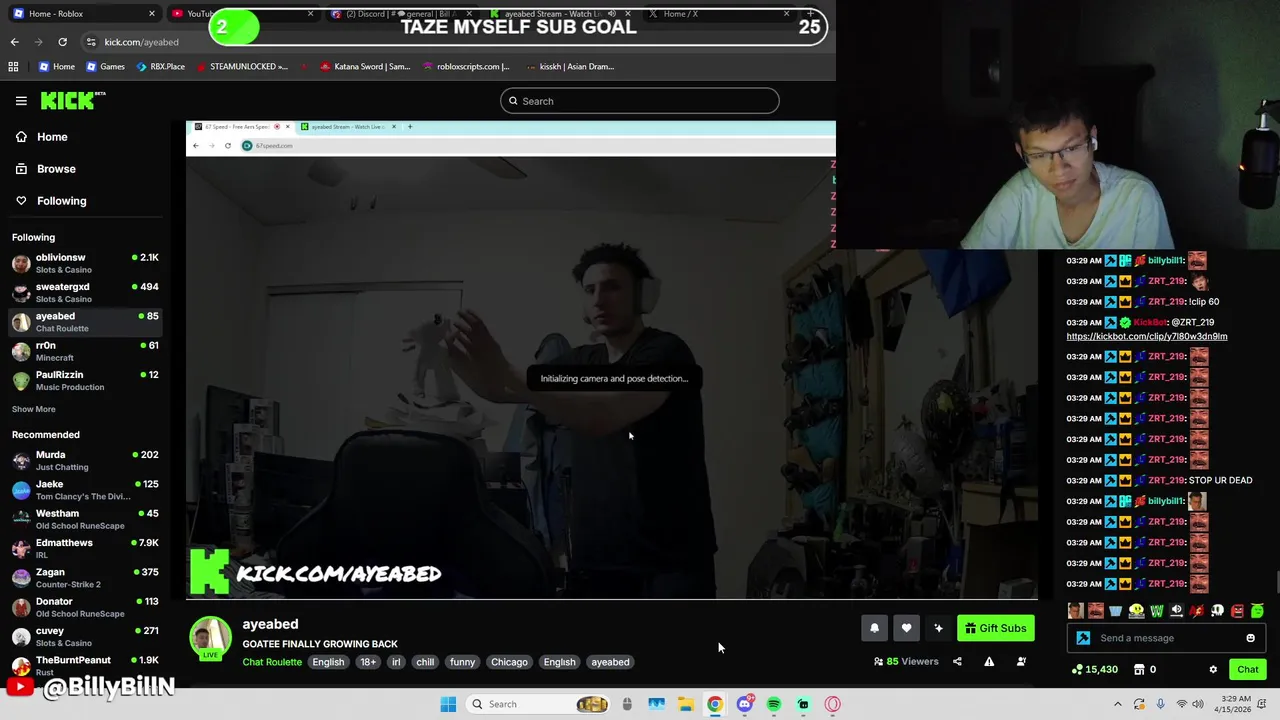Show hidden system tray icons
The width and height of the screenshot is (1280, 720).
(1118, 704)
